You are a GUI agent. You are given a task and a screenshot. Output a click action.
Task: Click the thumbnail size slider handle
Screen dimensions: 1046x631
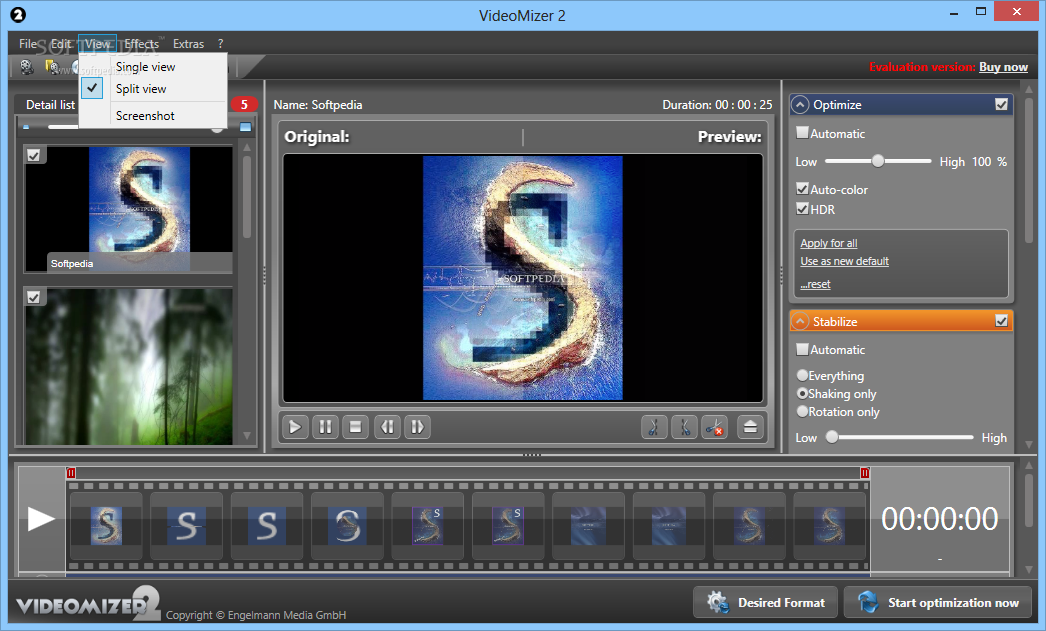point(217,127)
